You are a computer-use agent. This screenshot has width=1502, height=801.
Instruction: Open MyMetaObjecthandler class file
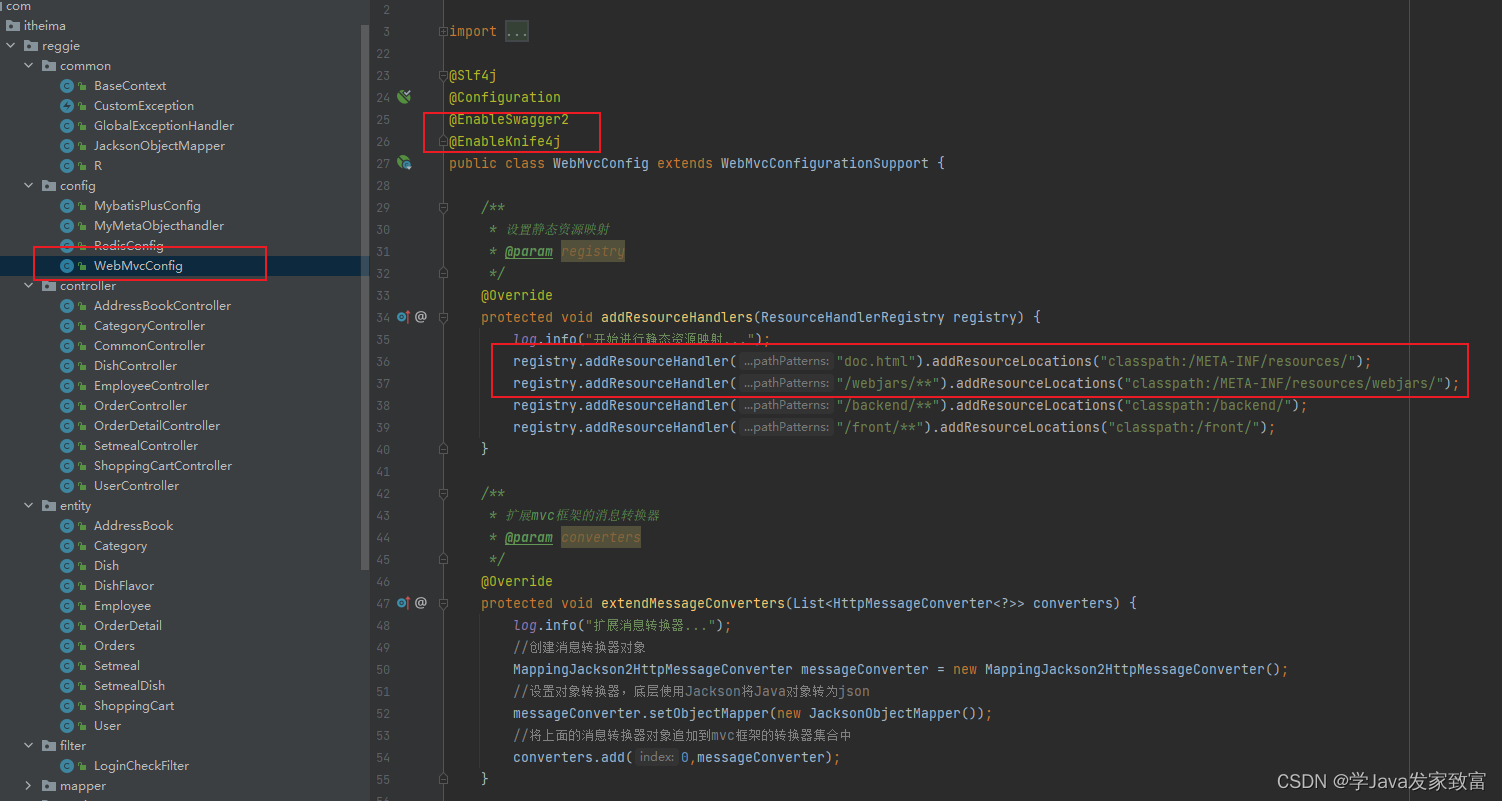point(159,226)
